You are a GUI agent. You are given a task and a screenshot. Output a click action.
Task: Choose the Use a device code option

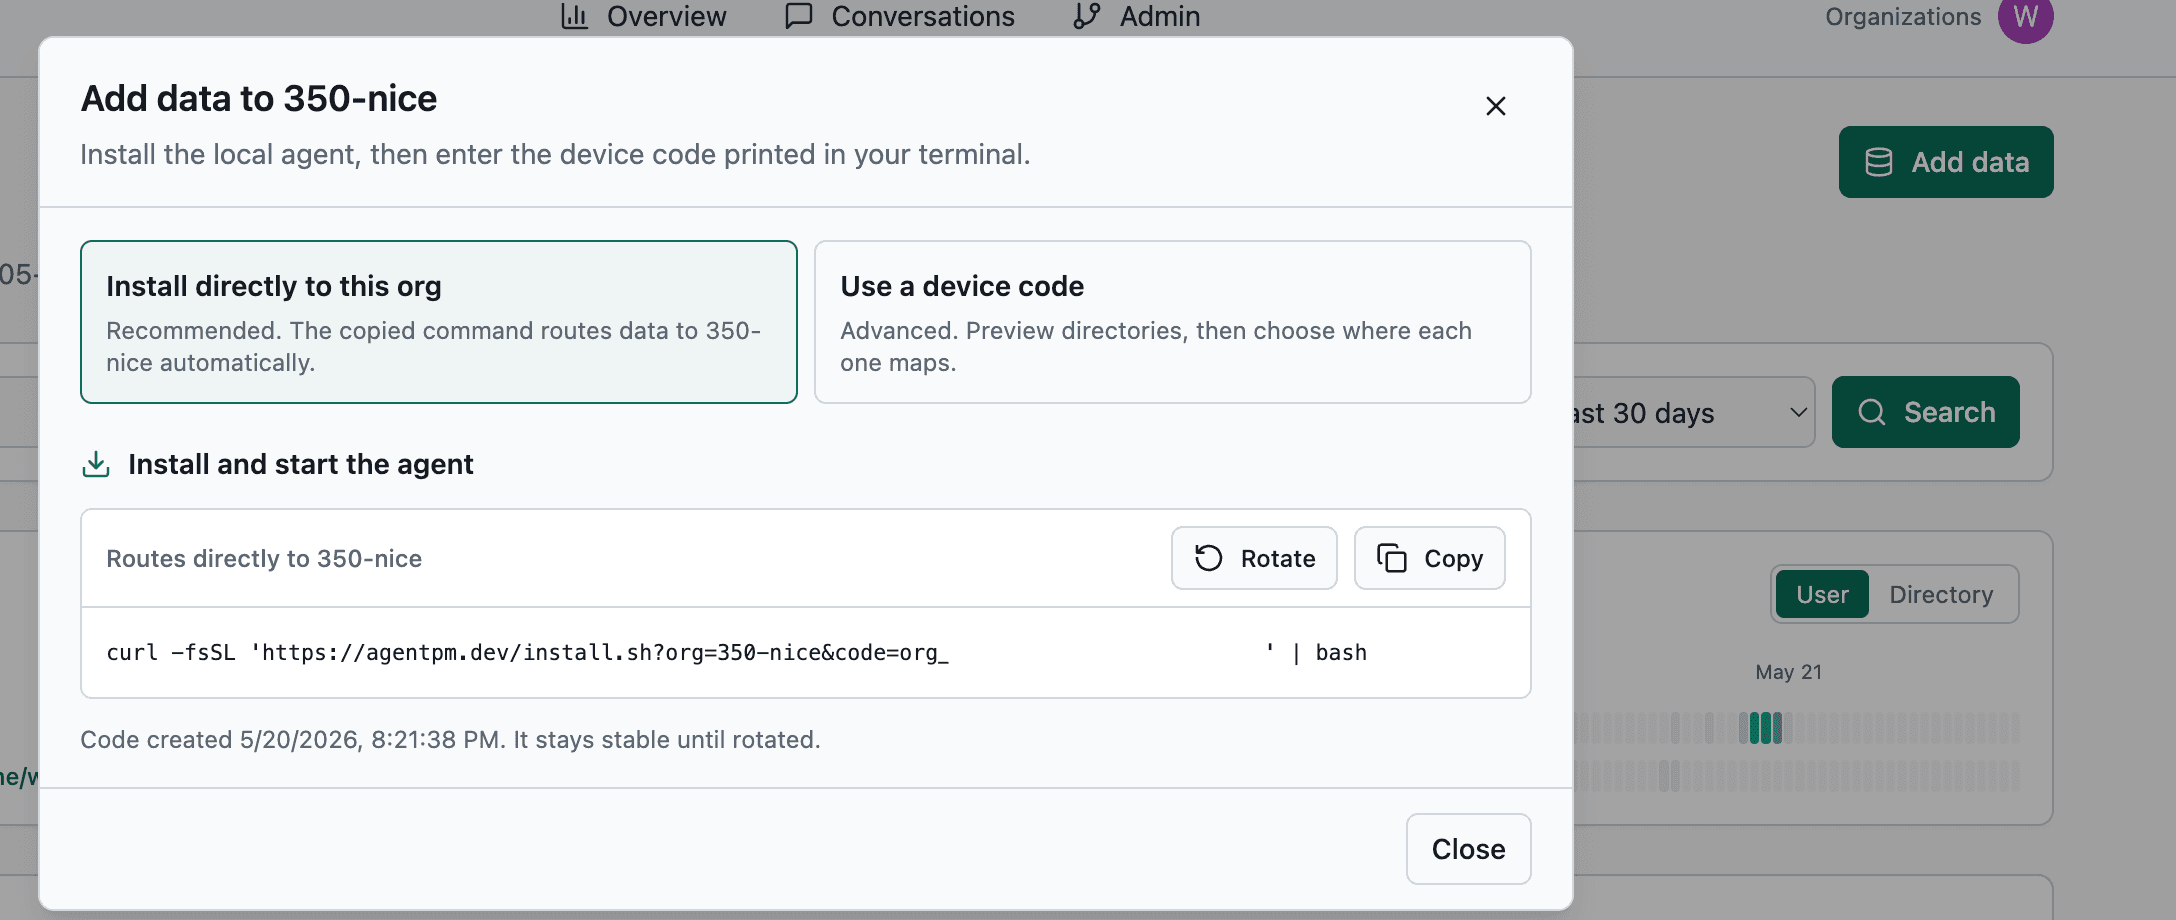(x=1172, y=322)
